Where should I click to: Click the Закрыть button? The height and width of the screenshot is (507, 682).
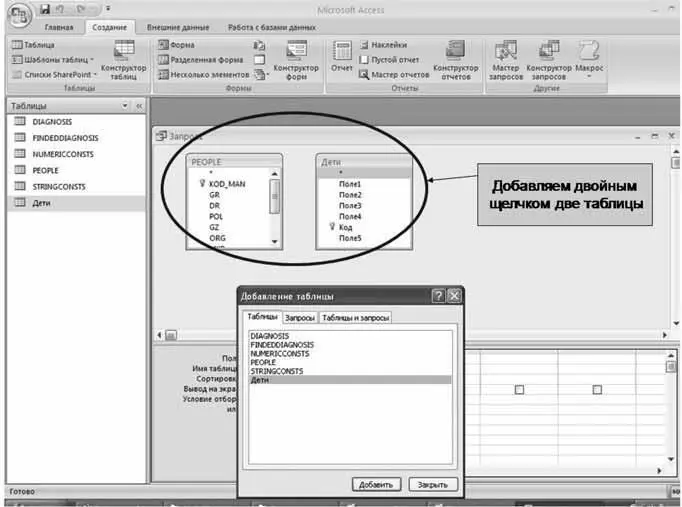click(x=433, y=484)
